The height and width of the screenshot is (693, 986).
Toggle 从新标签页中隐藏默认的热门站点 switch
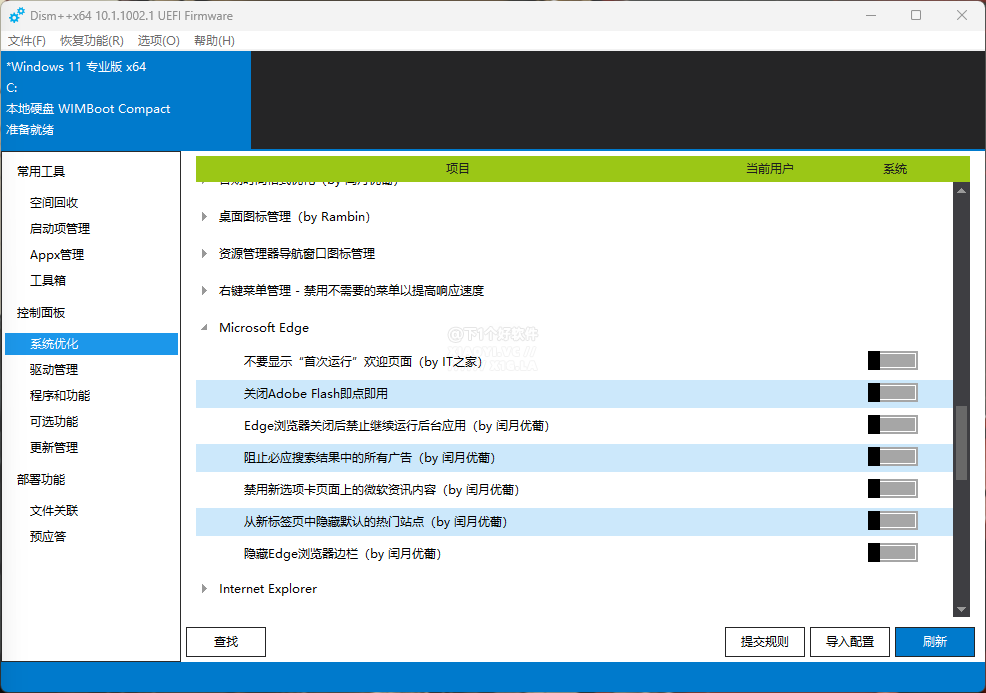[x=892, y=521]
